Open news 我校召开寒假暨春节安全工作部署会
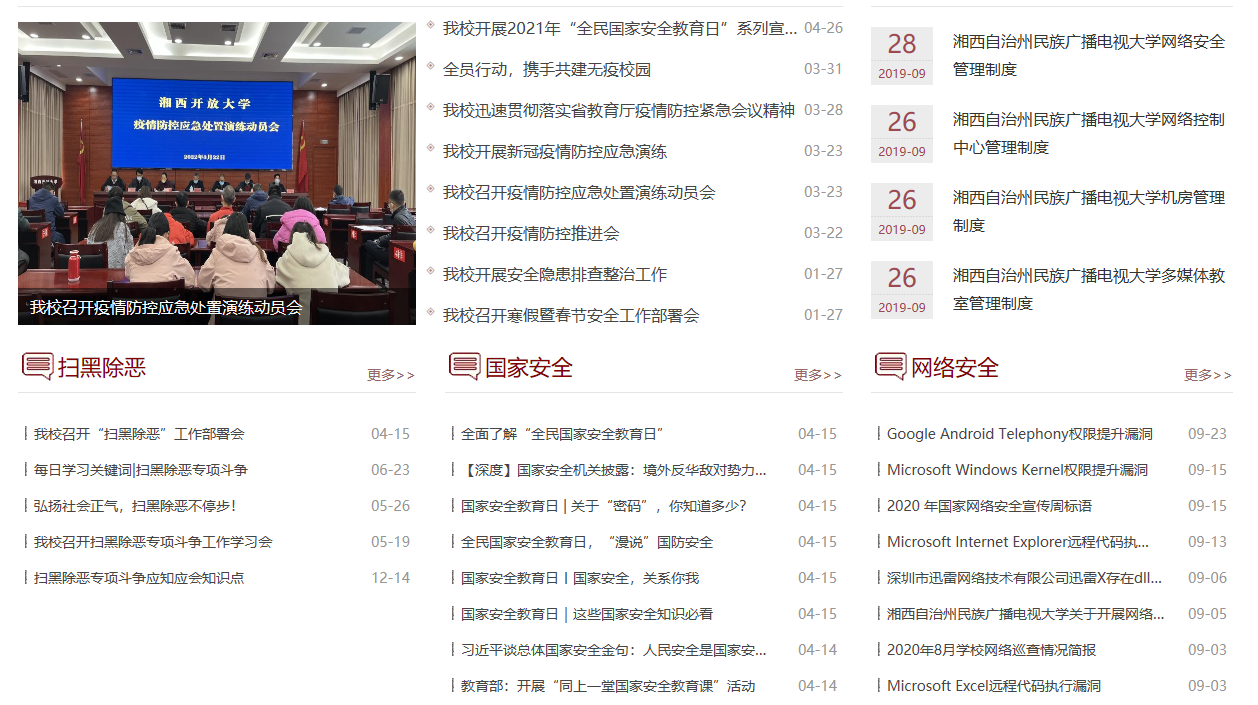Screen dimensions: 1258x705 [x=571, y=315]
